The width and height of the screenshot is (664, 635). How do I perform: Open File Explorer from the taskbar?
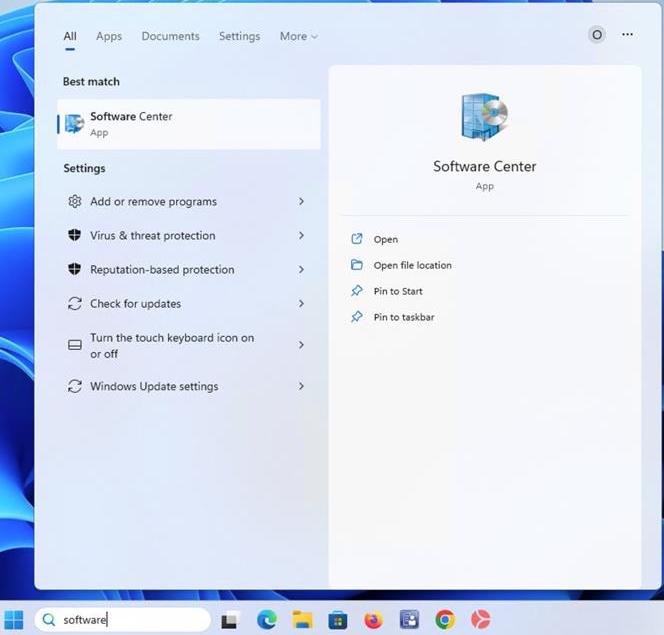[302, 620]
